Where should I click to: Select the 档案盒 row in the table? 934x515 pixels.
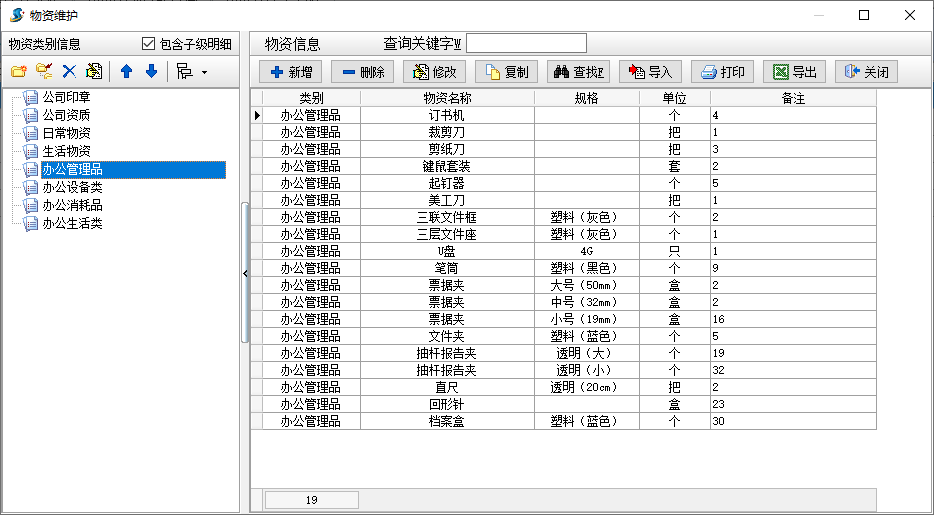[447, 421]
